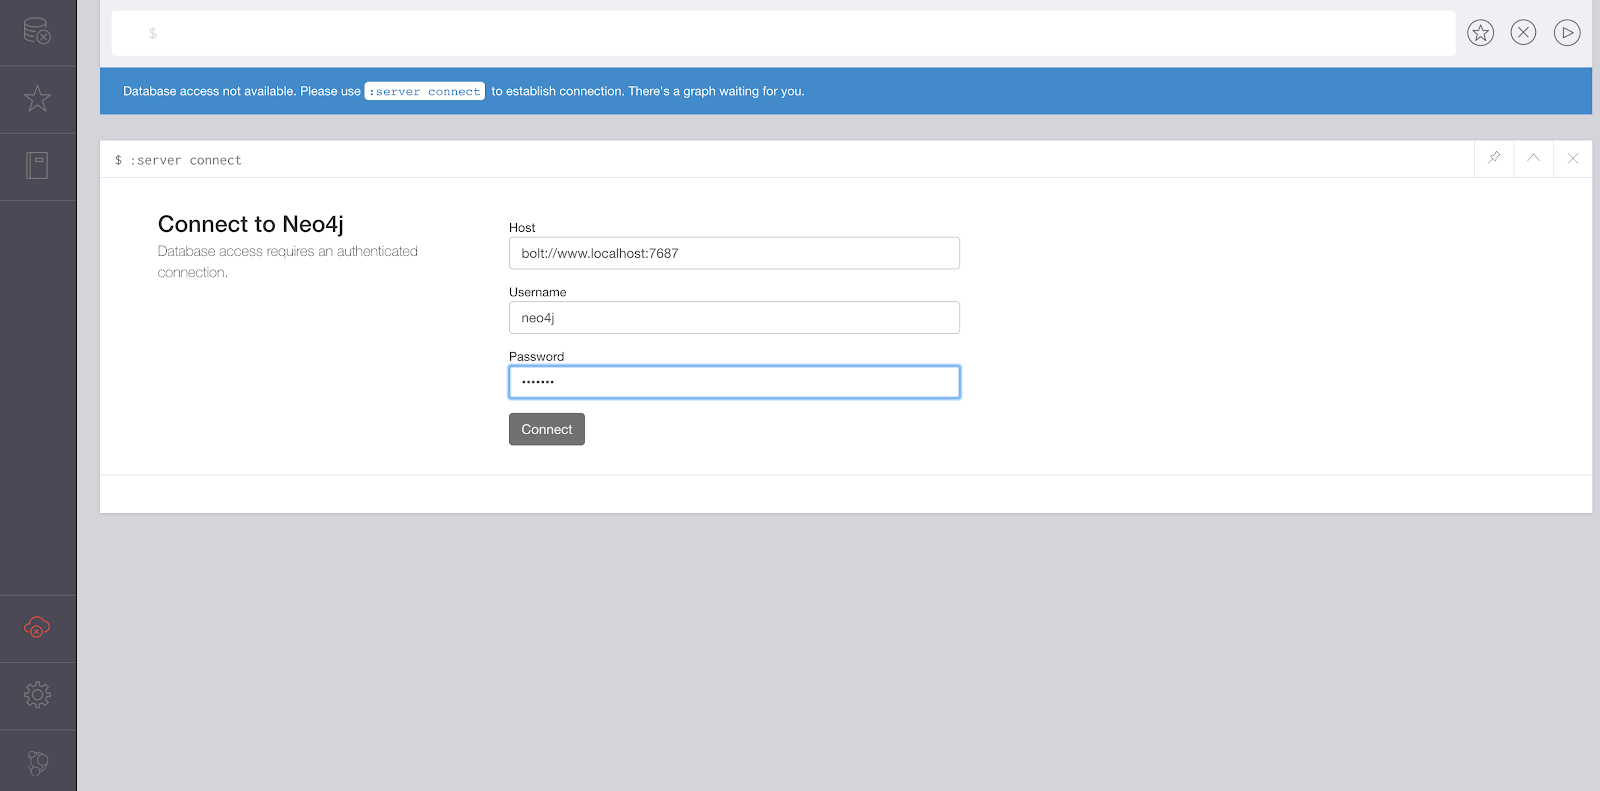Open the Documents book icon in sidebar
This screenshot has width=1600, height=791.
37,165
